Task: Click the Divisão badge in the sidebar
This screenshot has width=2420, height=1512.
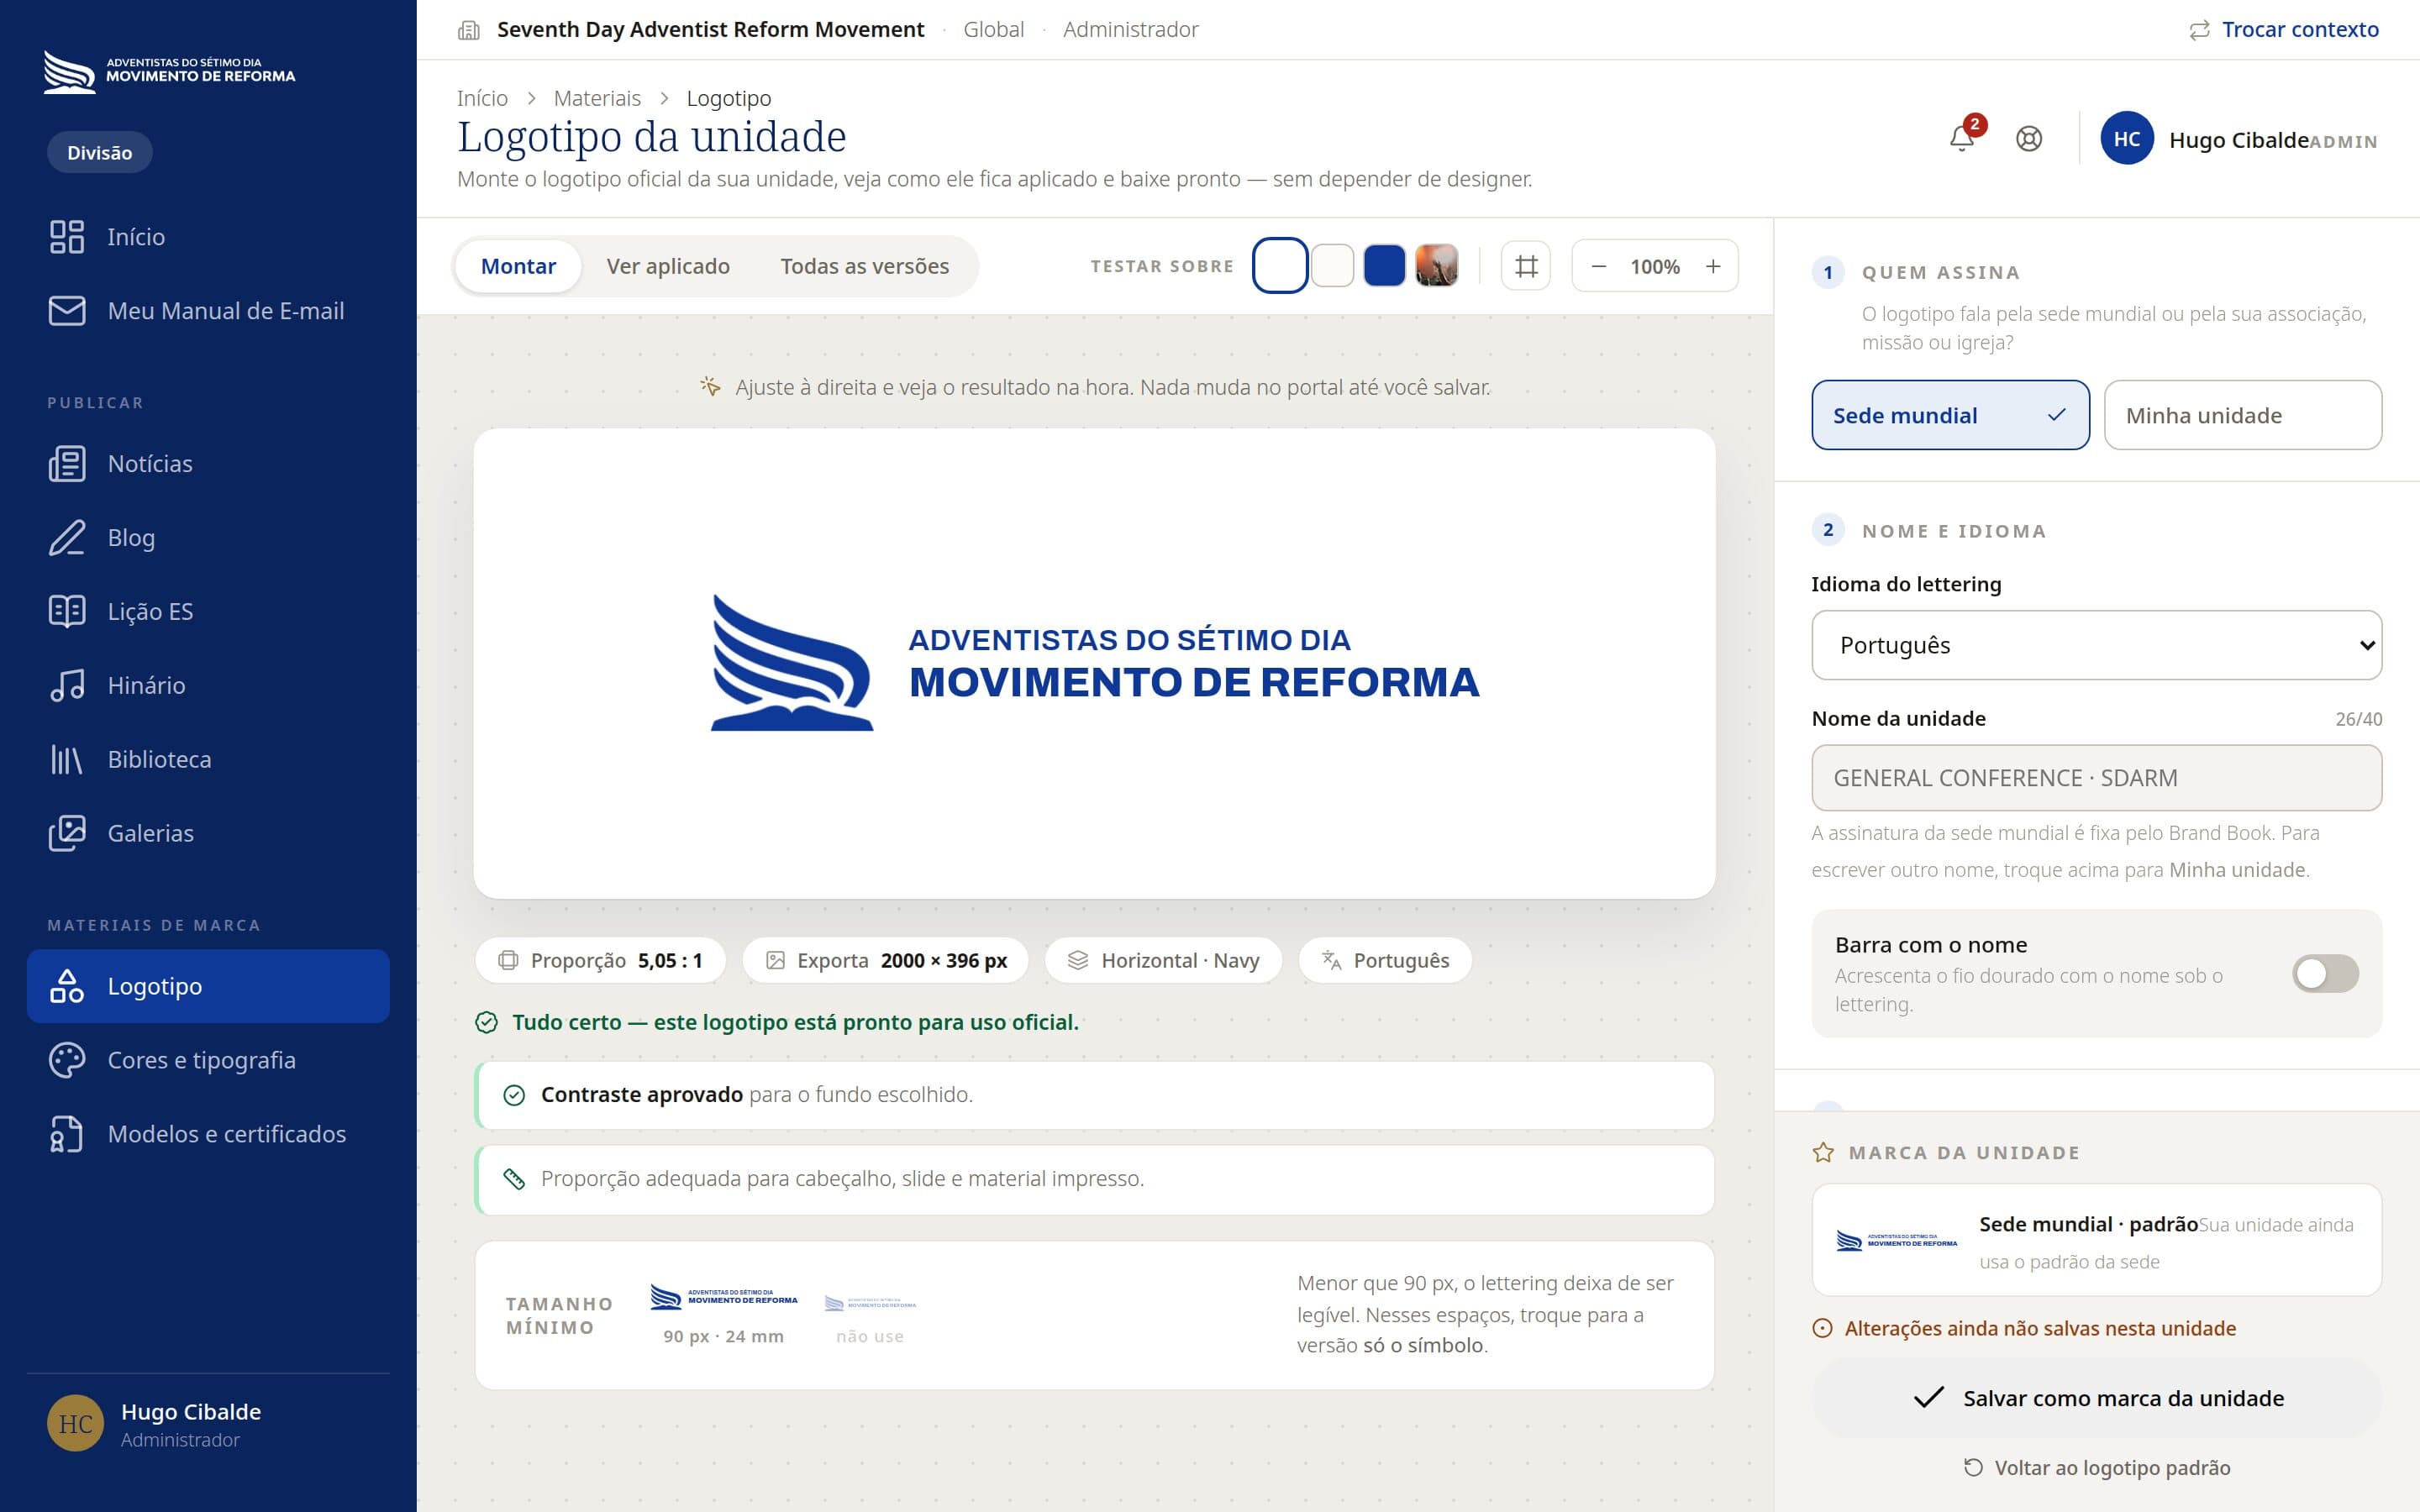Action: (99, 152)
